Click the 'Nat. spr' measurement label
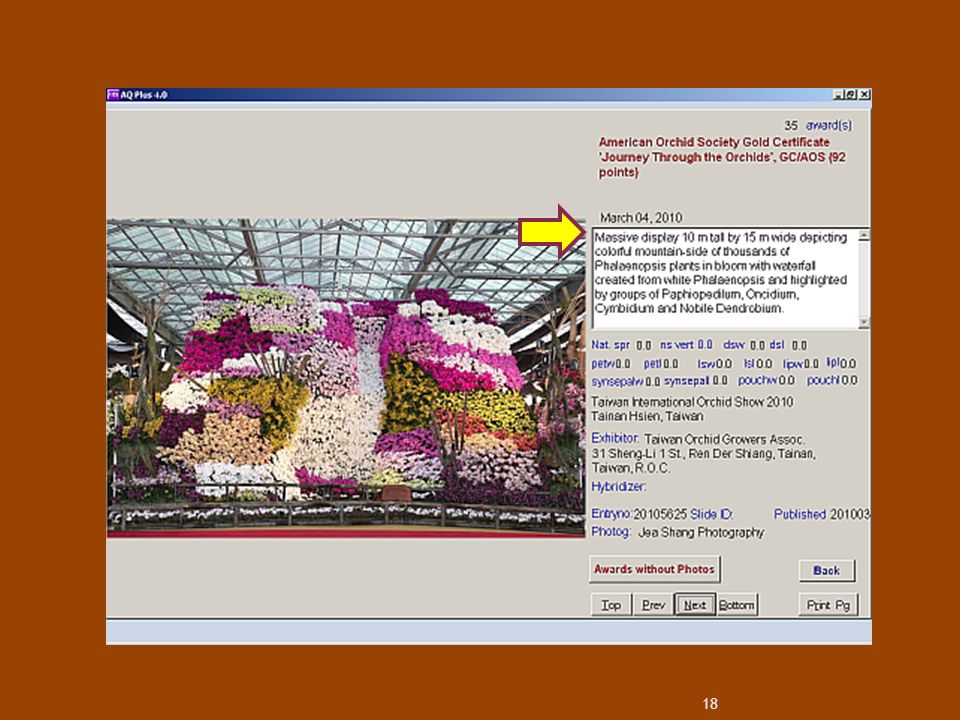The height and width of the screenshot is (720, 960). coord(610,345)
